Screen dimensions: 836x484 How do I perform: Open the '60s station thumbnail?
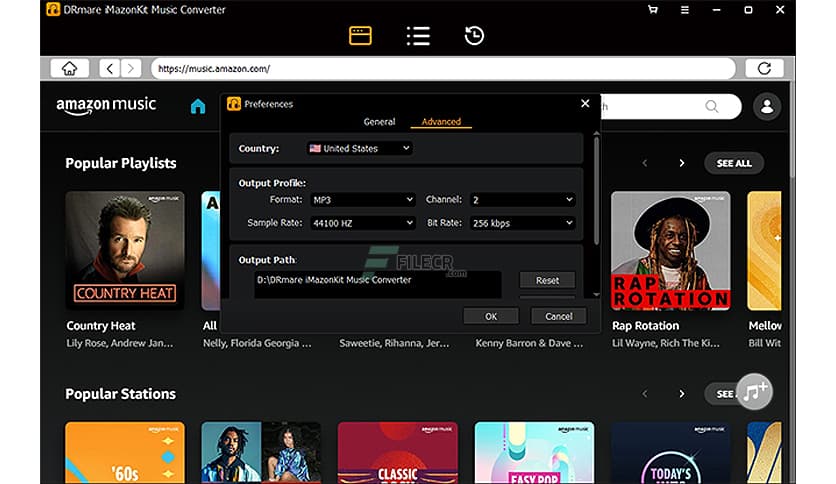[125, 453]
